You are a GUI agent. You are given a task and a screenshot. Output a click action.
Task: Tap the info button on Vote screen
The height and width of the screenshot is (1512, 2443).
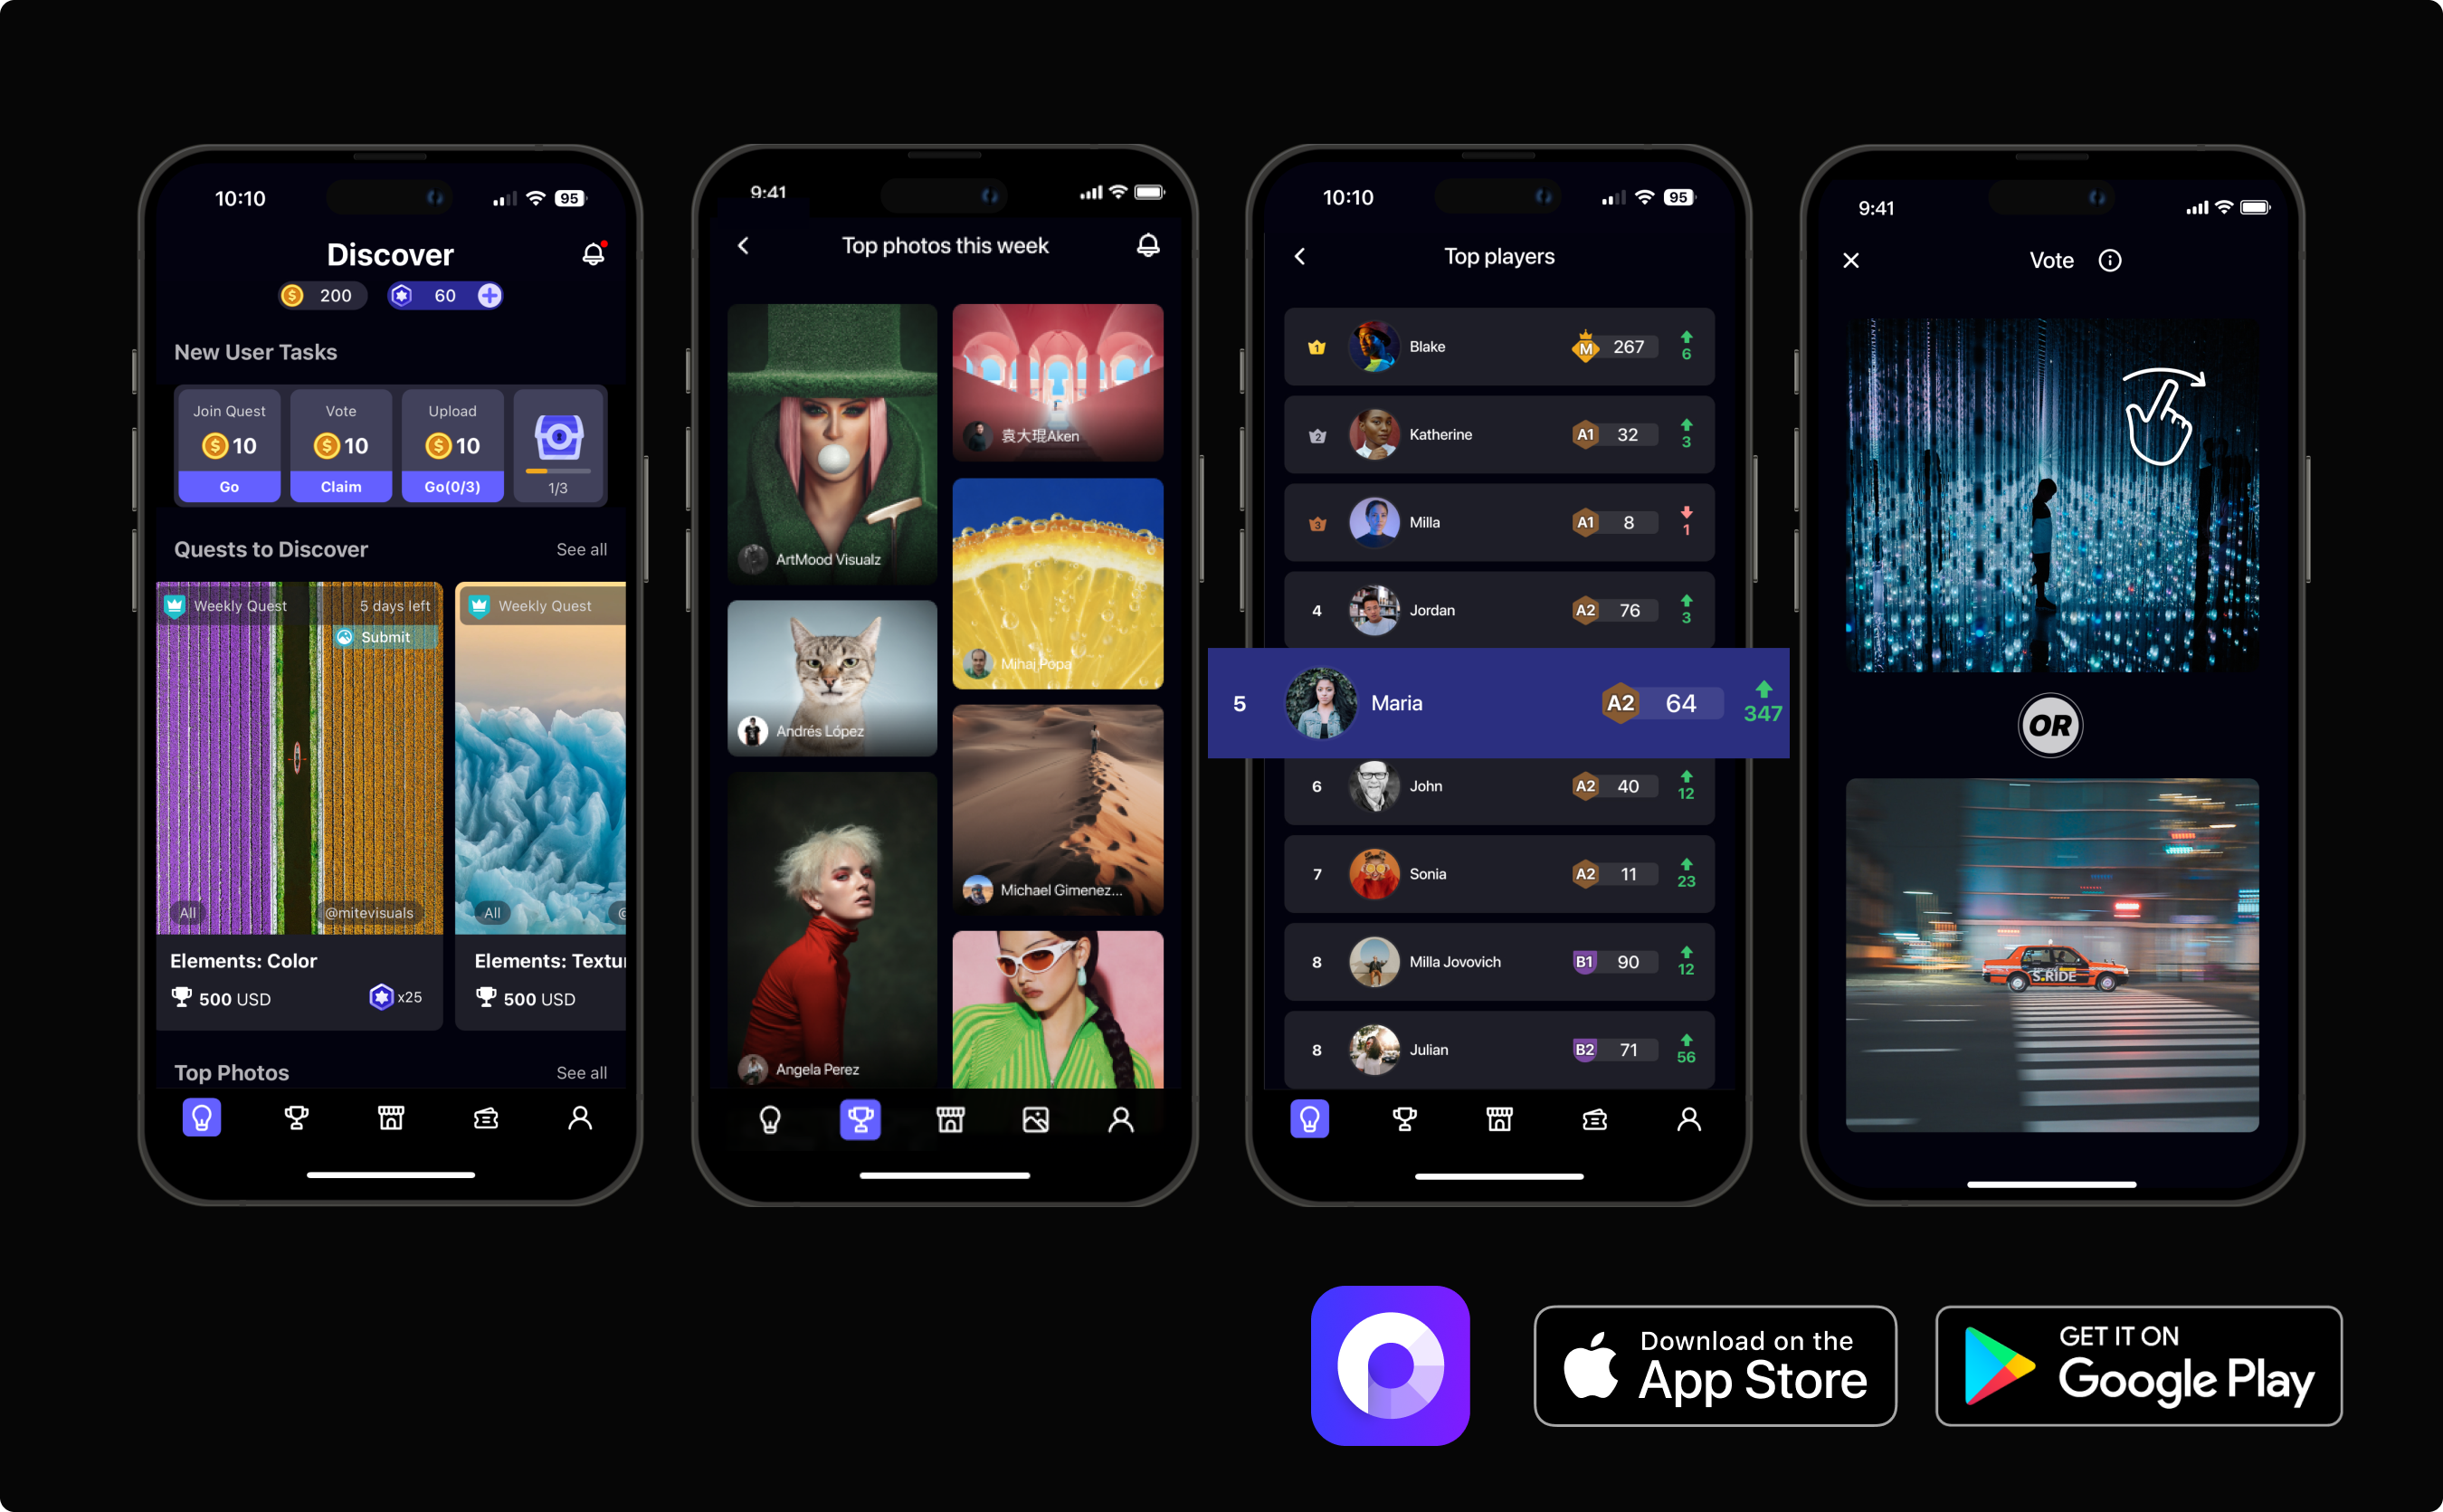pos(2106,261)
